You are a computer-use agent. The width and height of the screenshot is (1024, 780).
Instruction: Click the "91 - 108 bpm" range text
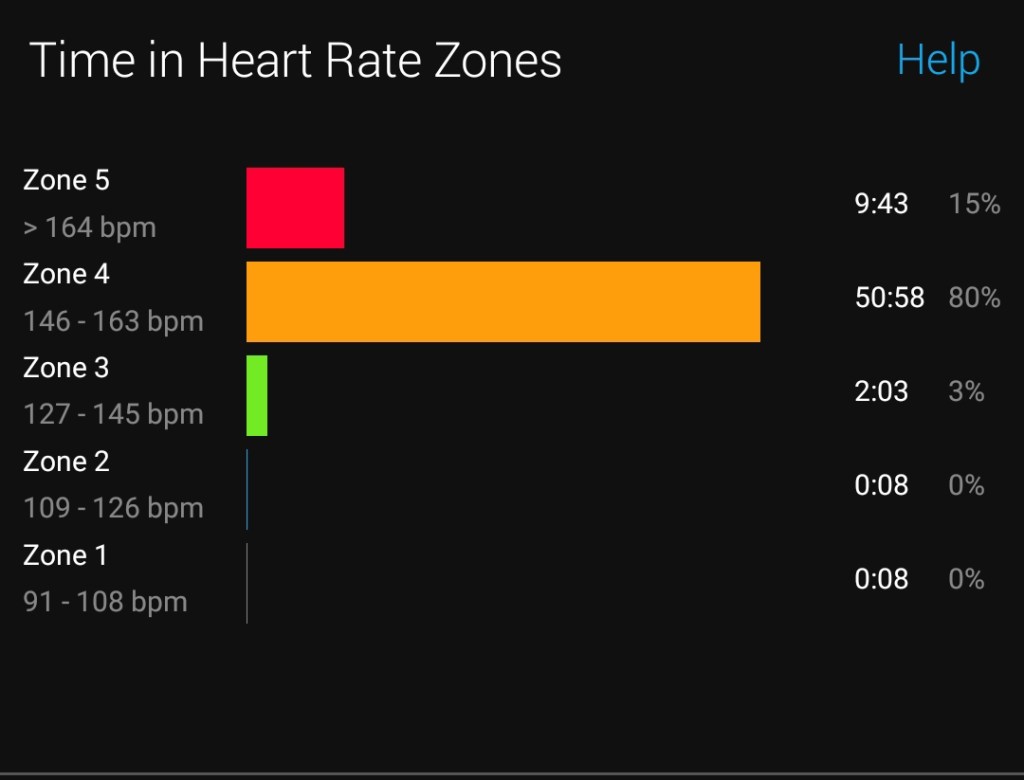point(105,602)
